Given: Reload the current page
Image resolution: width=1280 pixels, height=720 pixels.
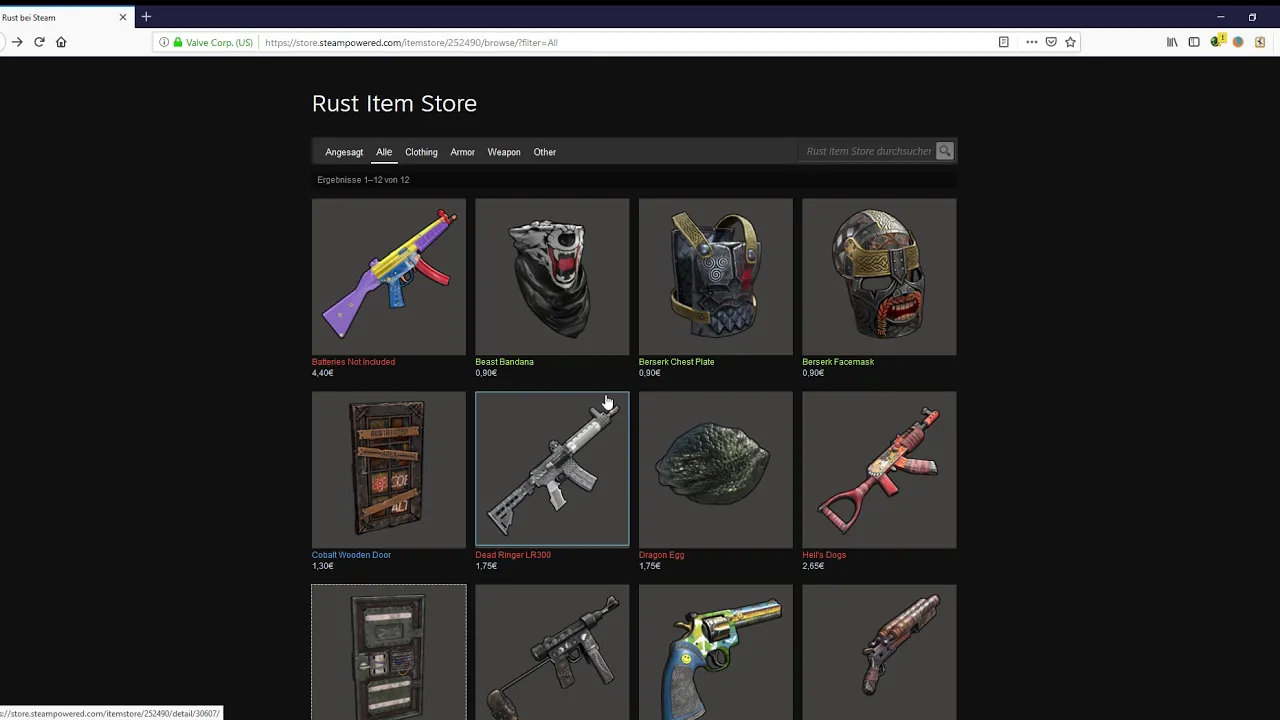Looking at the screenshot, I should pos(39,42).
